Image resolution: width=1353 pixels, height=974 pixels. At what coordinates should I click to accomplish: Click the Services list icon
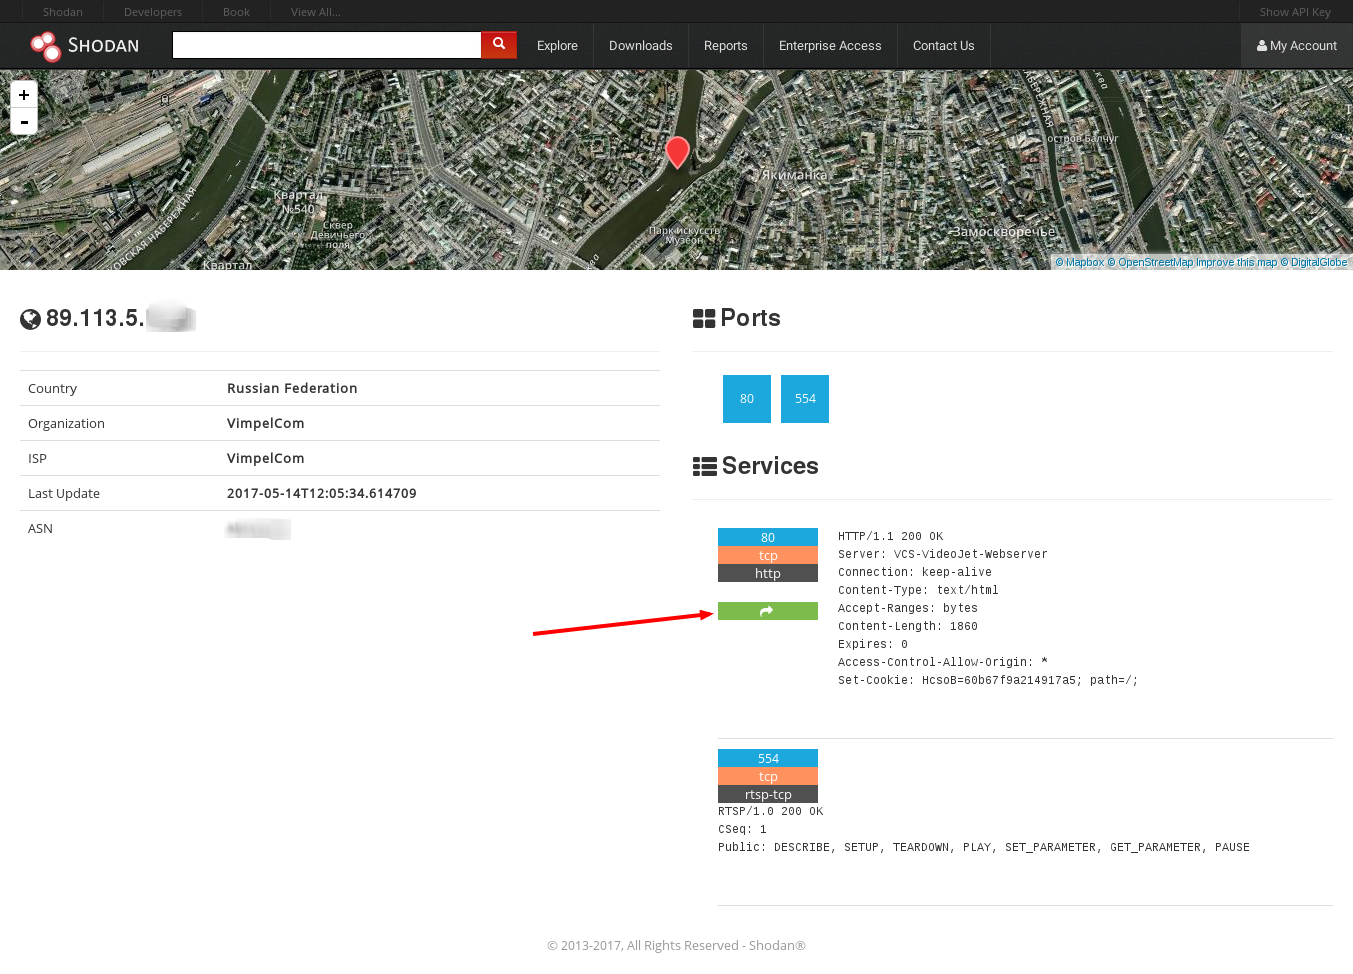tap(705, 467)
